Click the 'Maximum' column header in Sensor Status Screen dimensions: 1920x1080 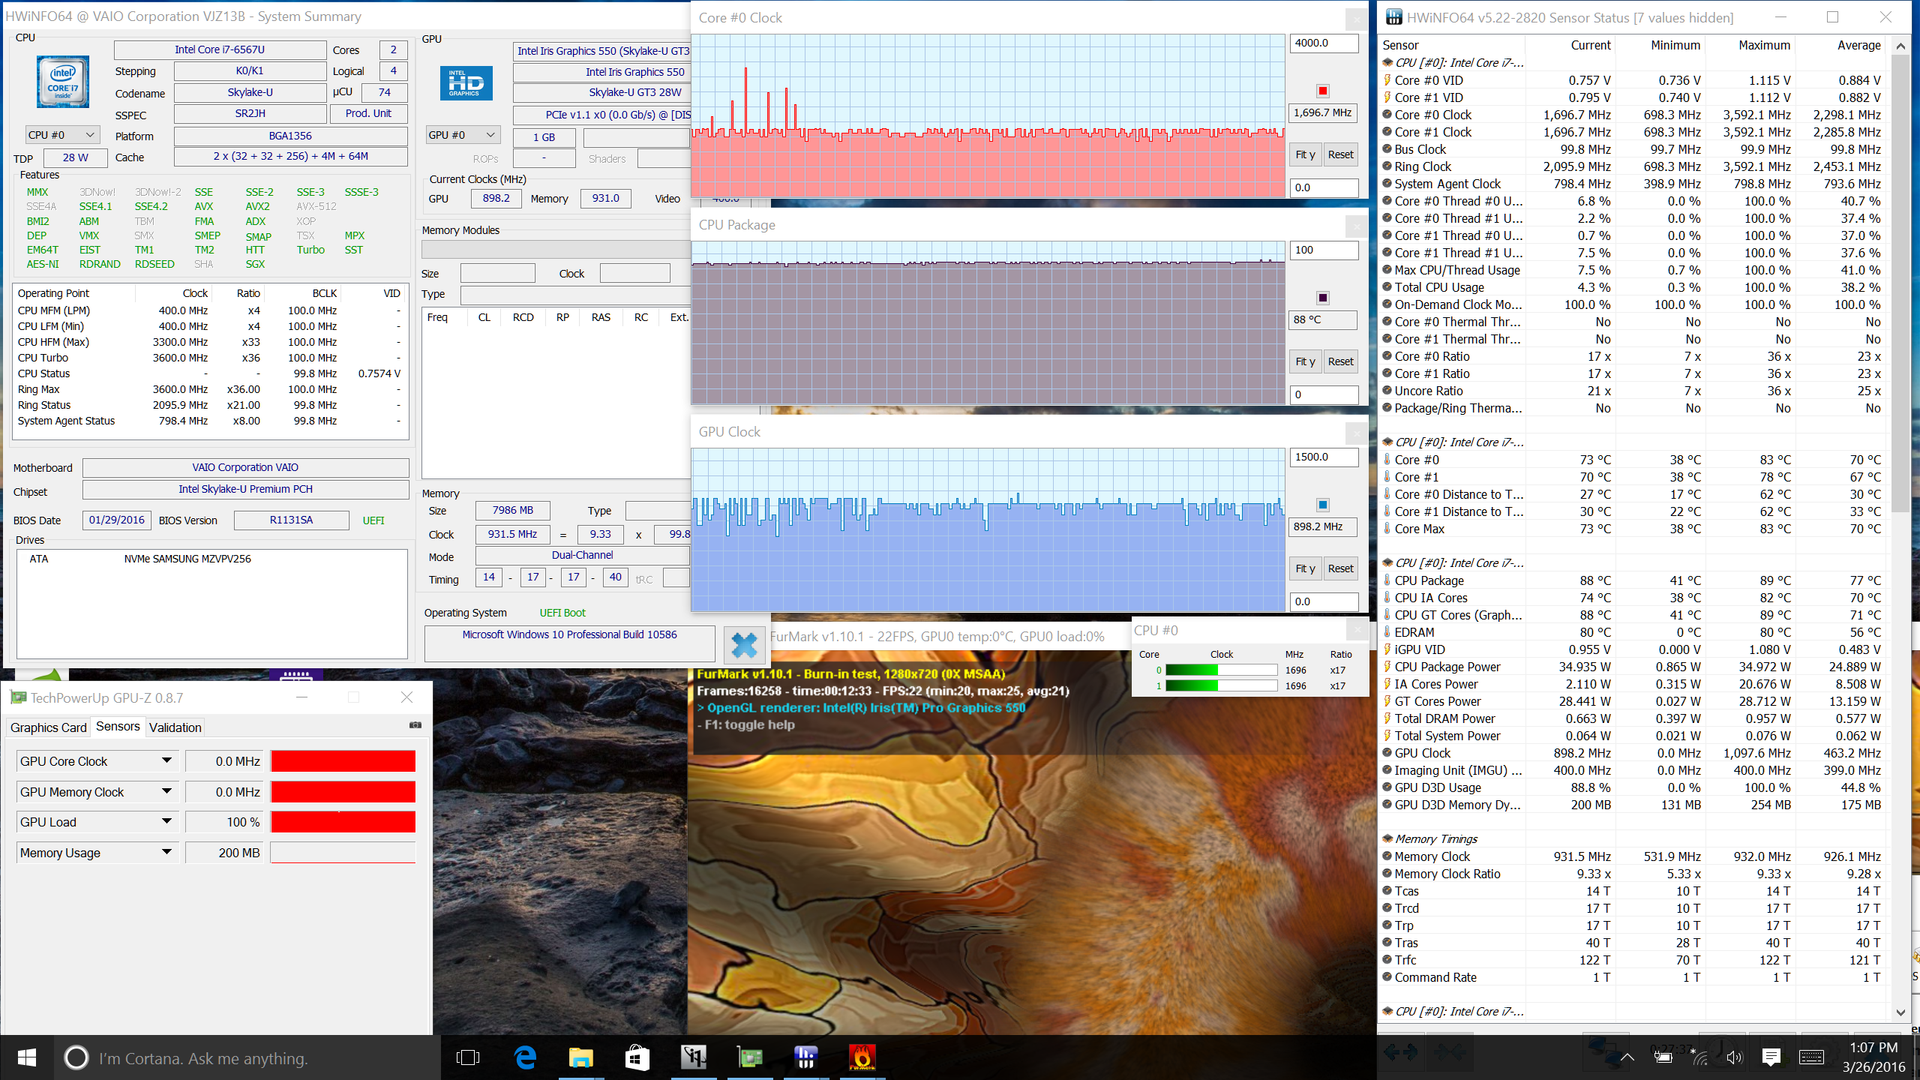click(x=1764, y=45)
